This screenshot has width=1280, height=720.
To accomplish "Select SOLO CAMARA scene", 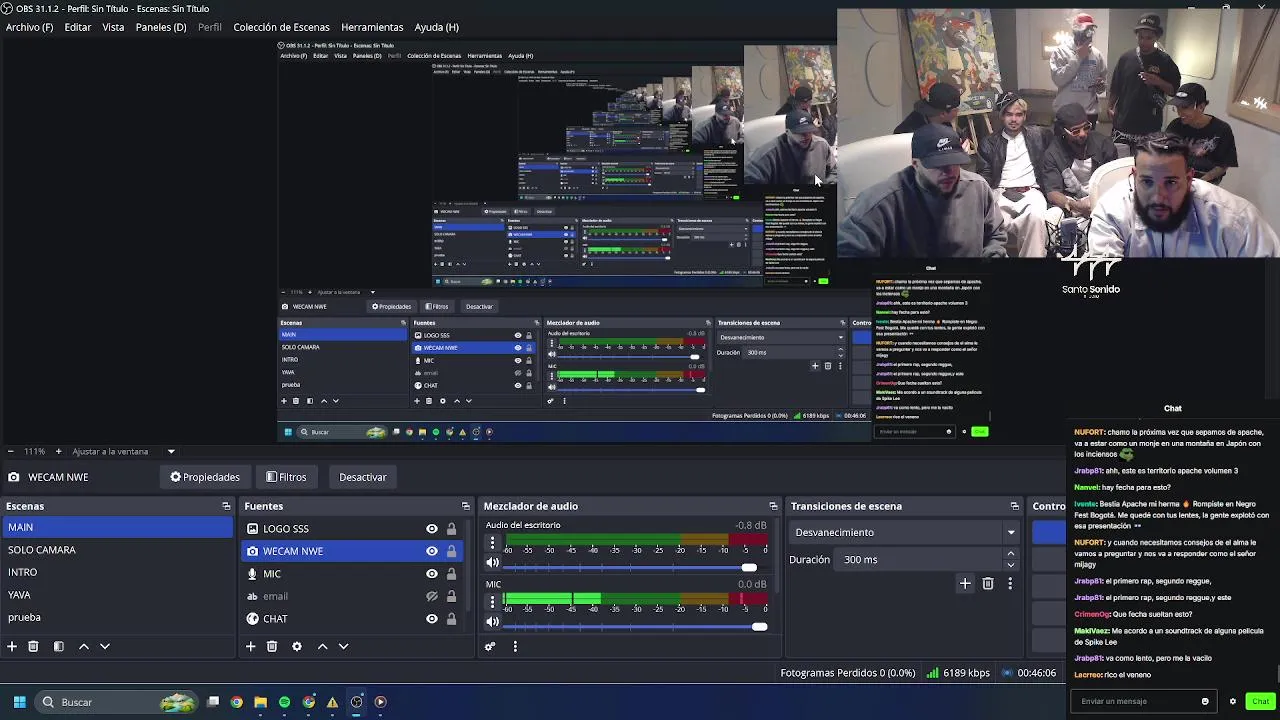I will tap(117, 550).
